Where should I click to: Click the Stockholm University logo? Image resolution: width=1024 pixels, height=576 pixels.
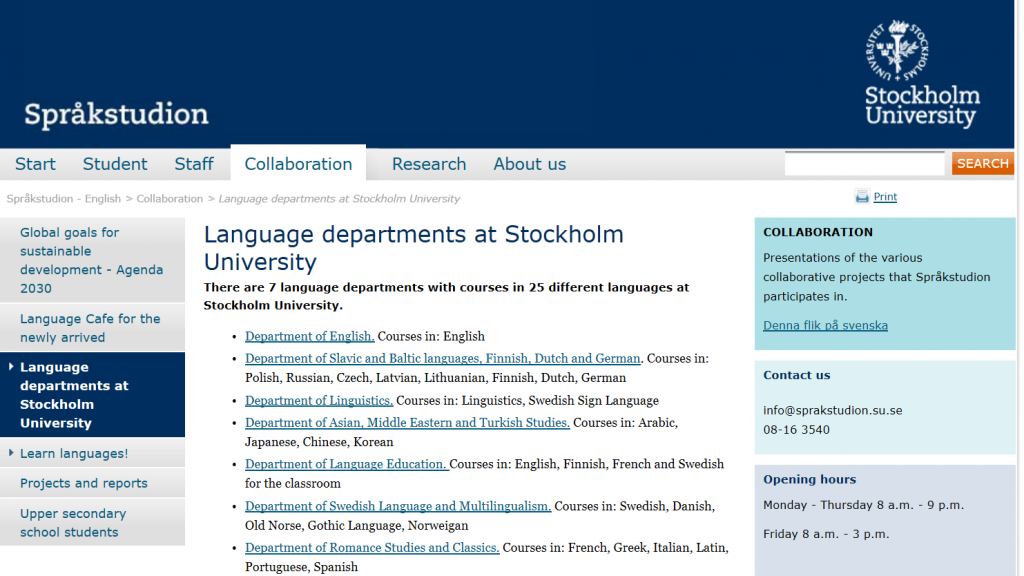point(922,73)
